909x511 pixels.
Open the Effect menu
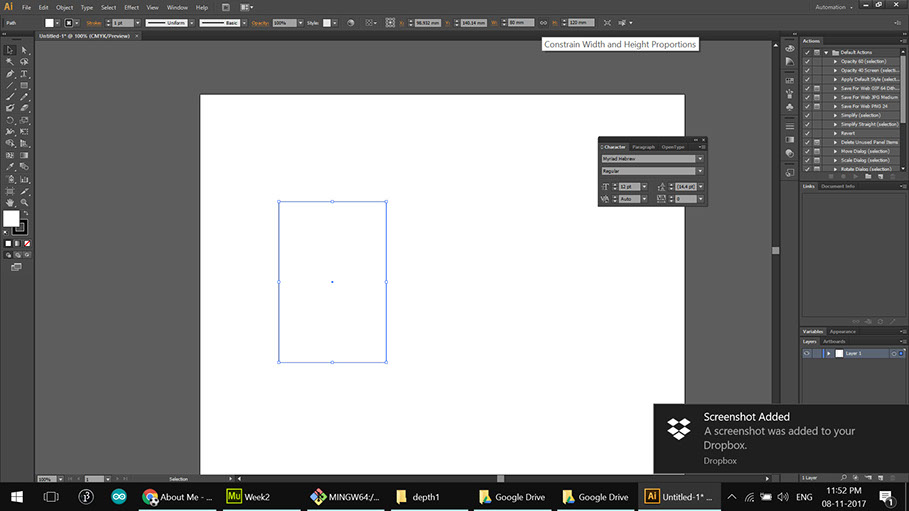pyautogui.click(x=131, y=7)
